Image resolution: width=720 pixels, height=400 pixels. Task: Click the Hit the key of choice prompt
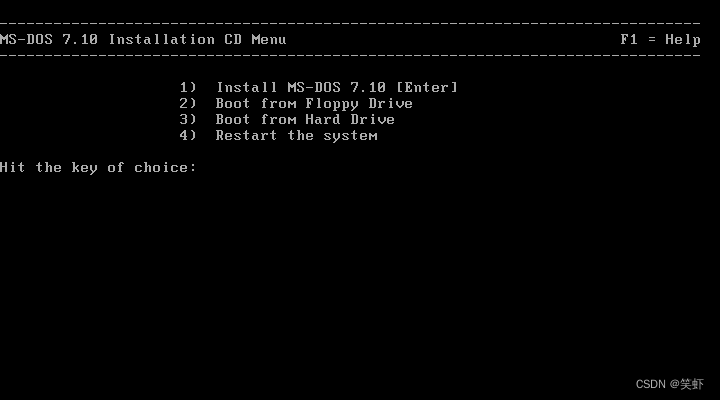coord(98,168)
